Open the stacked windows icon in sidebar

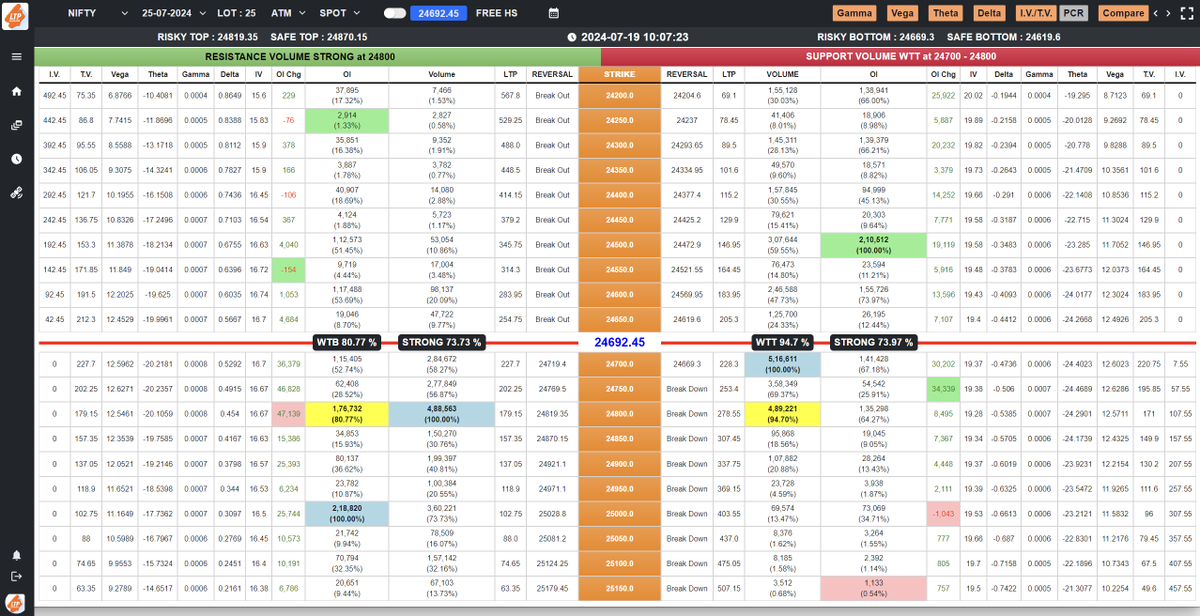(16, 125)
